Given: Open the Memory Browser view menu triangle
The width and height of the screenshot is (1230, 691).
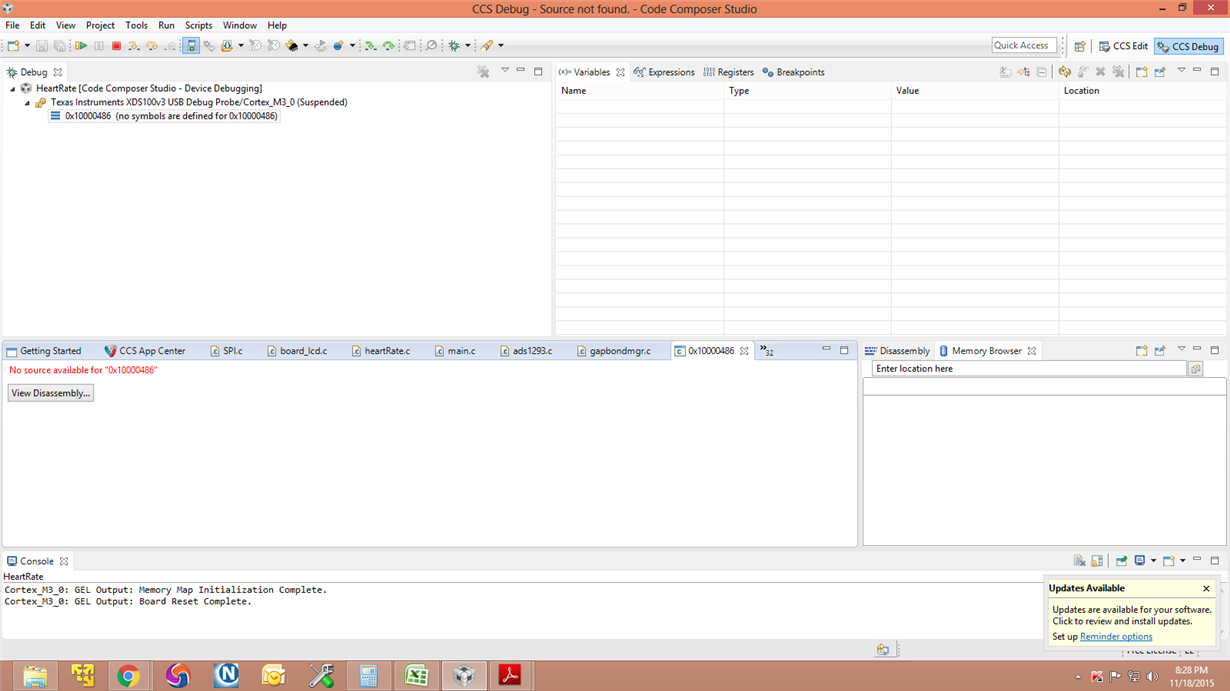Looking at the screenshot, I should click(1181, 349).
